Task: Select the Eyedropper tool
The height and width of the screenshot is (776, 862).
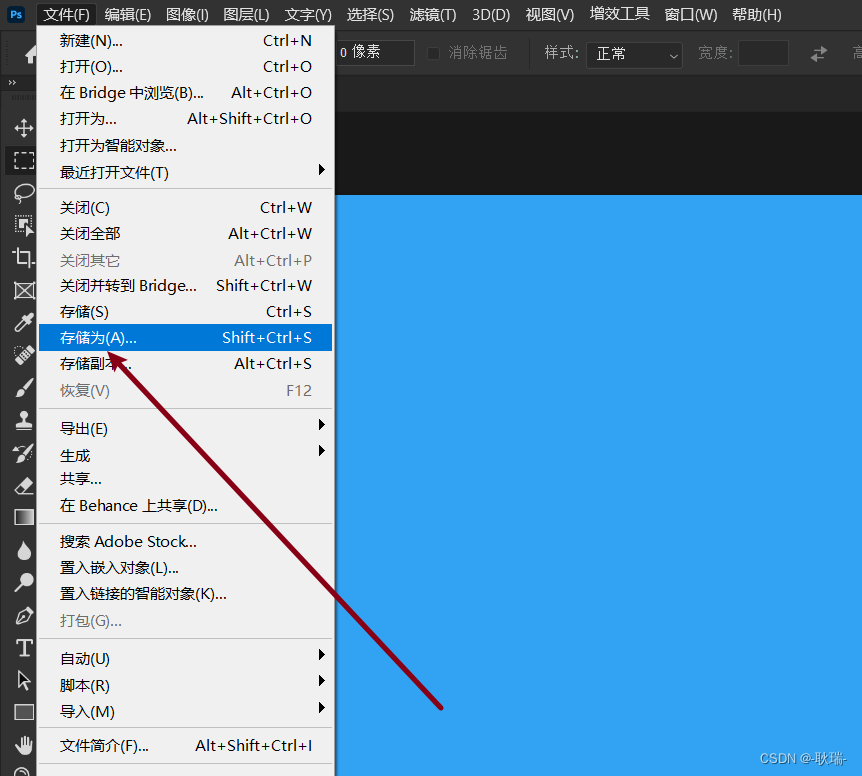Action: 23,322
